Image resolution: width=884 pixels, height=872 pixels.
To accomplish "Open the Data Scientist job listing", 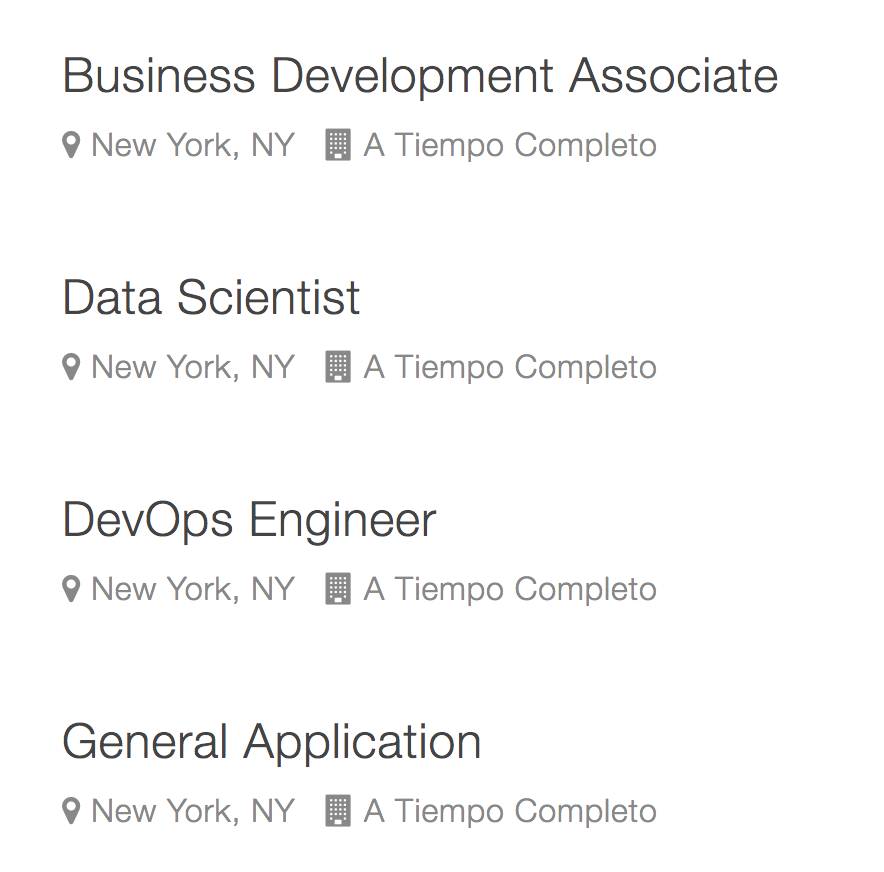I will [x=211, y=299].
